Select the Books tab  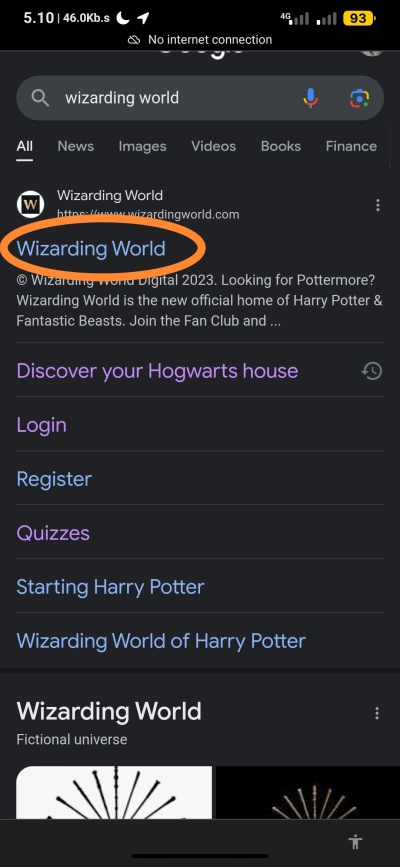click(x=281, y=146)
